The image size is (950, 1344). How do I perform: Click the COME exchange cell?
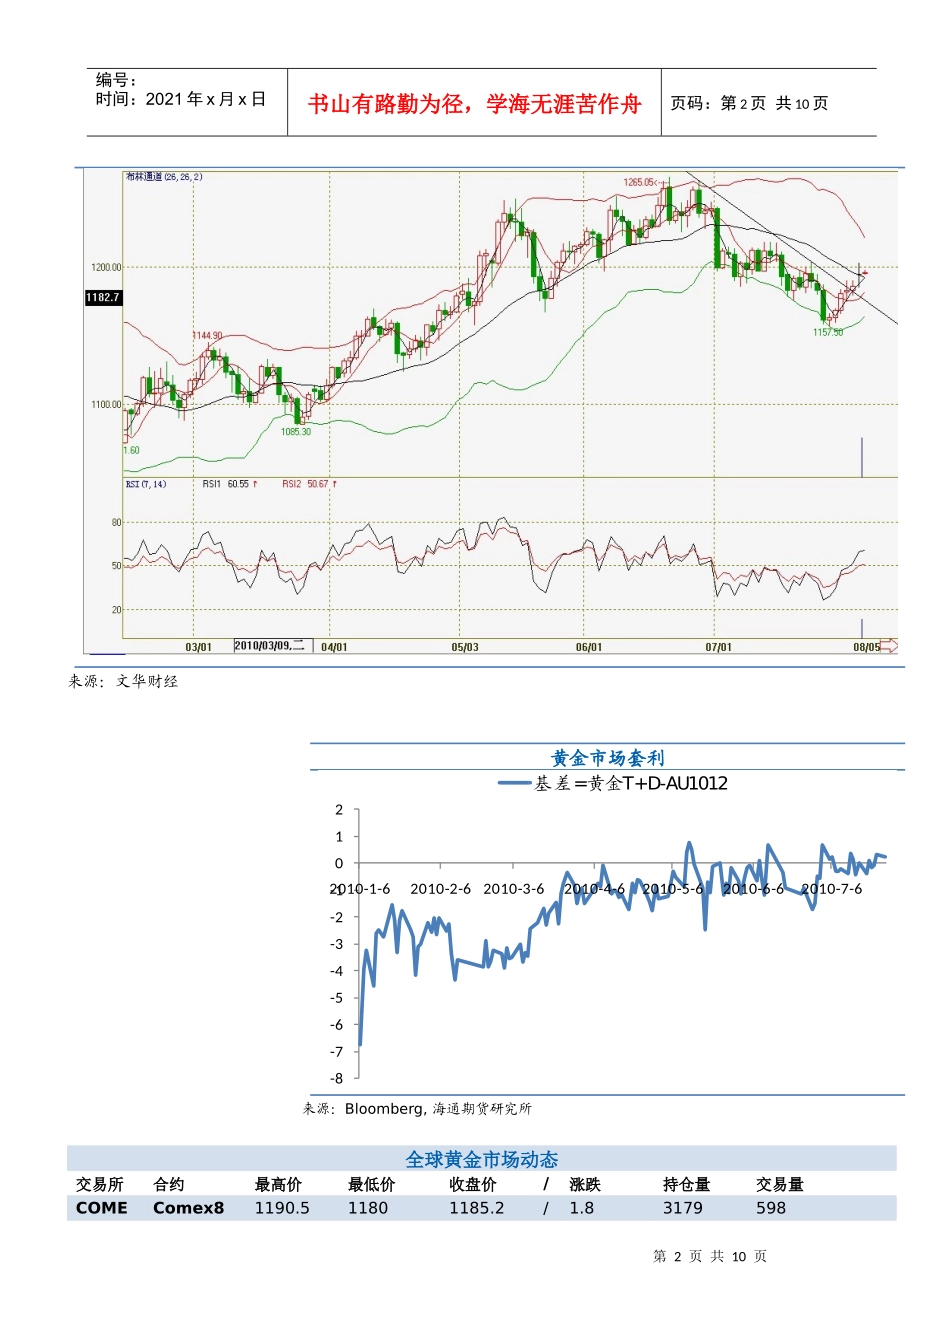pos(102,1208)
